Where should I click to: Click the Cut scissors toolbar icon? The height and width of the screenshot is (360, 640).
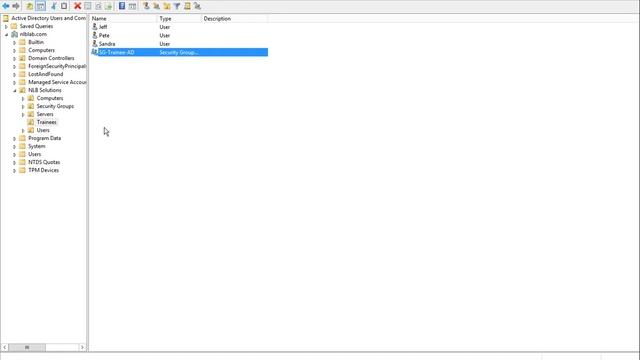pyautogui.click(x=54, y=6)
